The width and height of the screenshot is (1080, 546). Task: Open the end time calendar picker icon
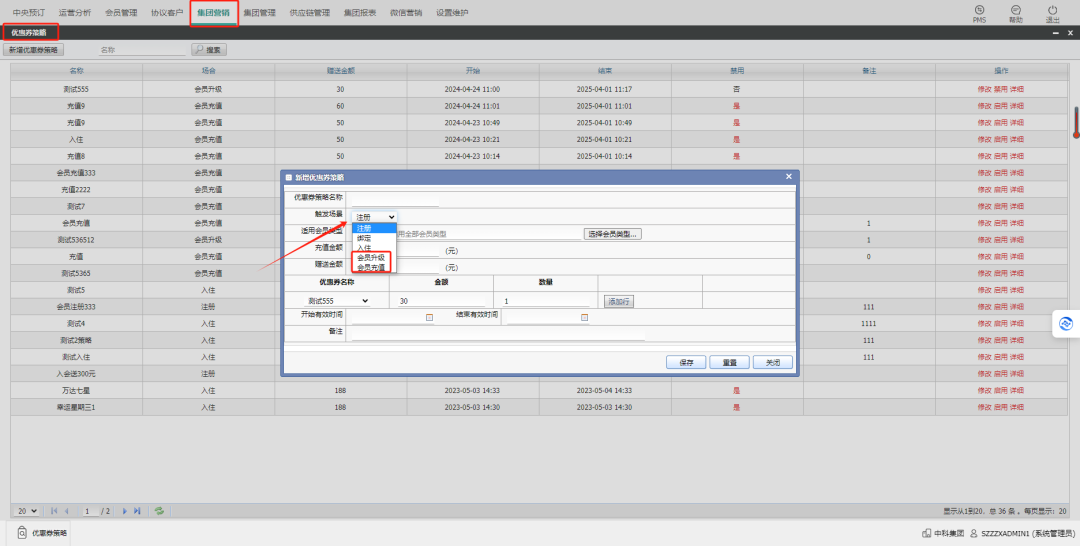coord(584,317)
